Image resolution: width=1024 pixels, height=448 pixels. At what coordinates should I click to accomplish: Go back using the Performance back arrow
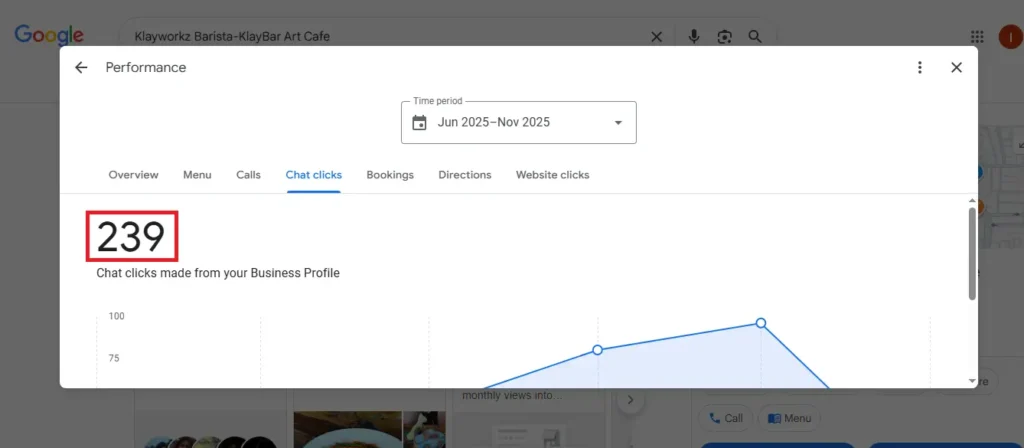pyautogui.click(x=81, y=67)
